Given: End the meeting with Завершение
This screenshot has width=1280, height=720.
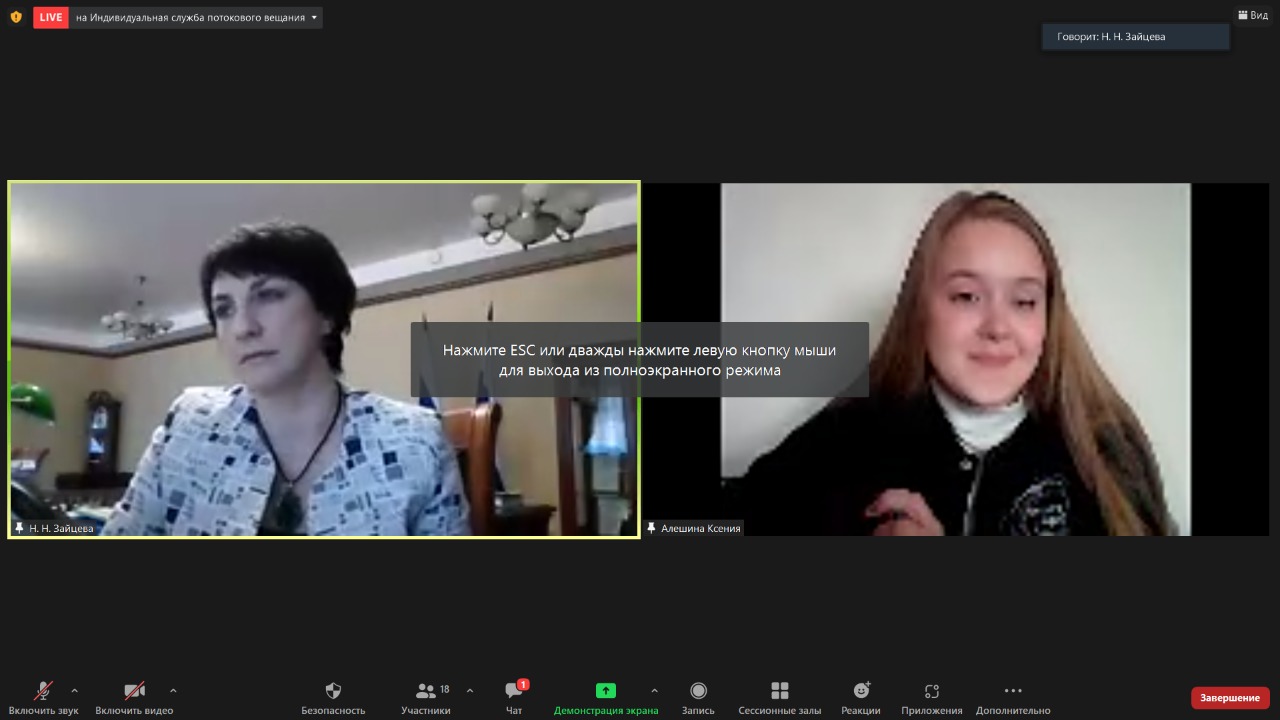Looking at the screenshot, I should point(1230,697).
